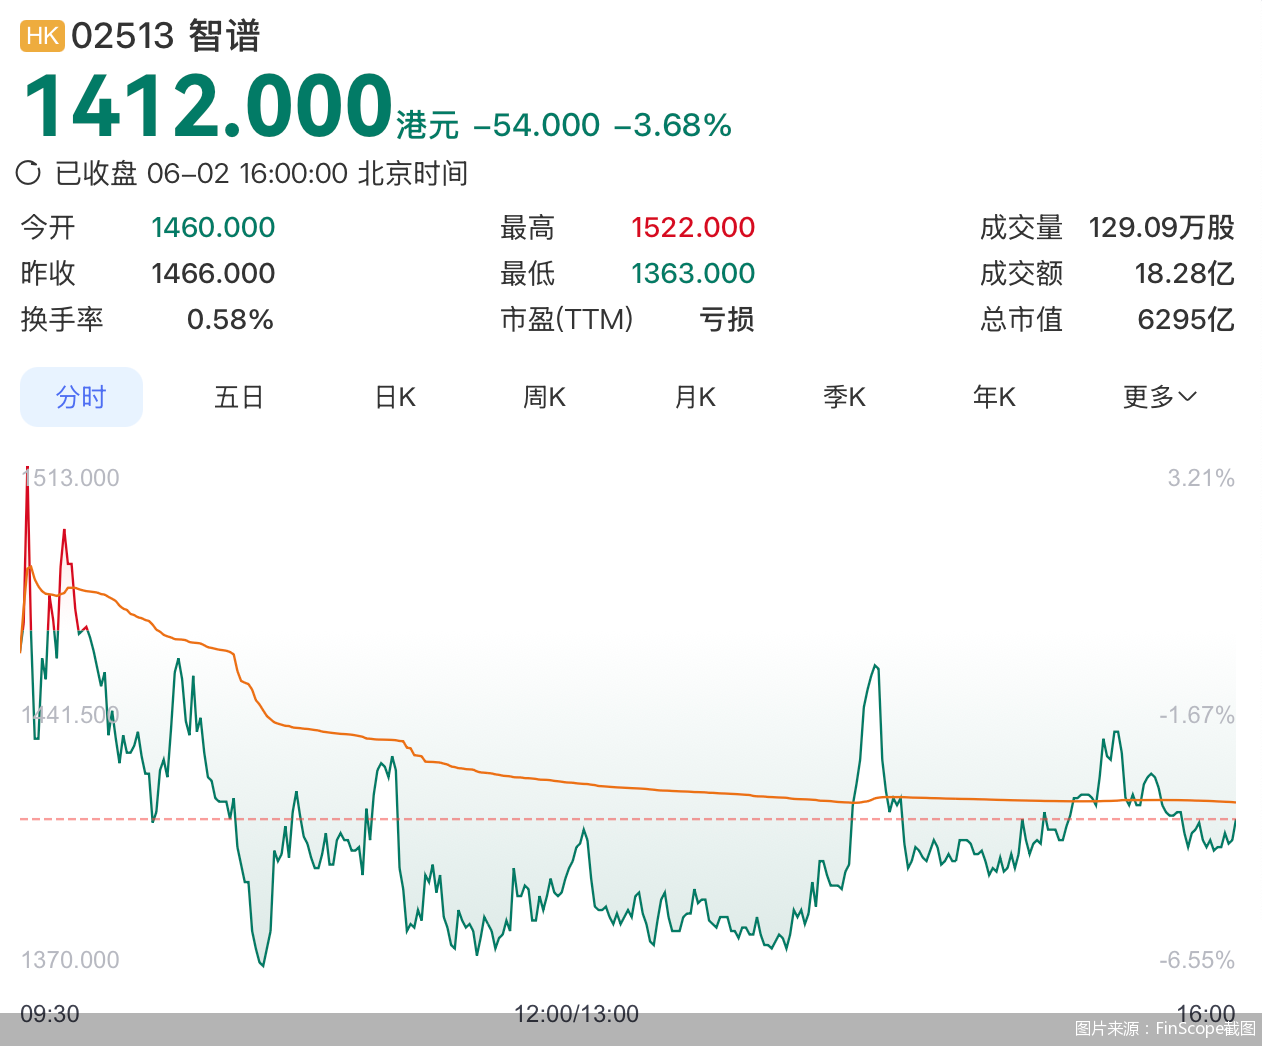This screenshot has height=1046, width=1262.
Task: Click the 成交额 value 18.28亿
Action: click(1185, 274)
